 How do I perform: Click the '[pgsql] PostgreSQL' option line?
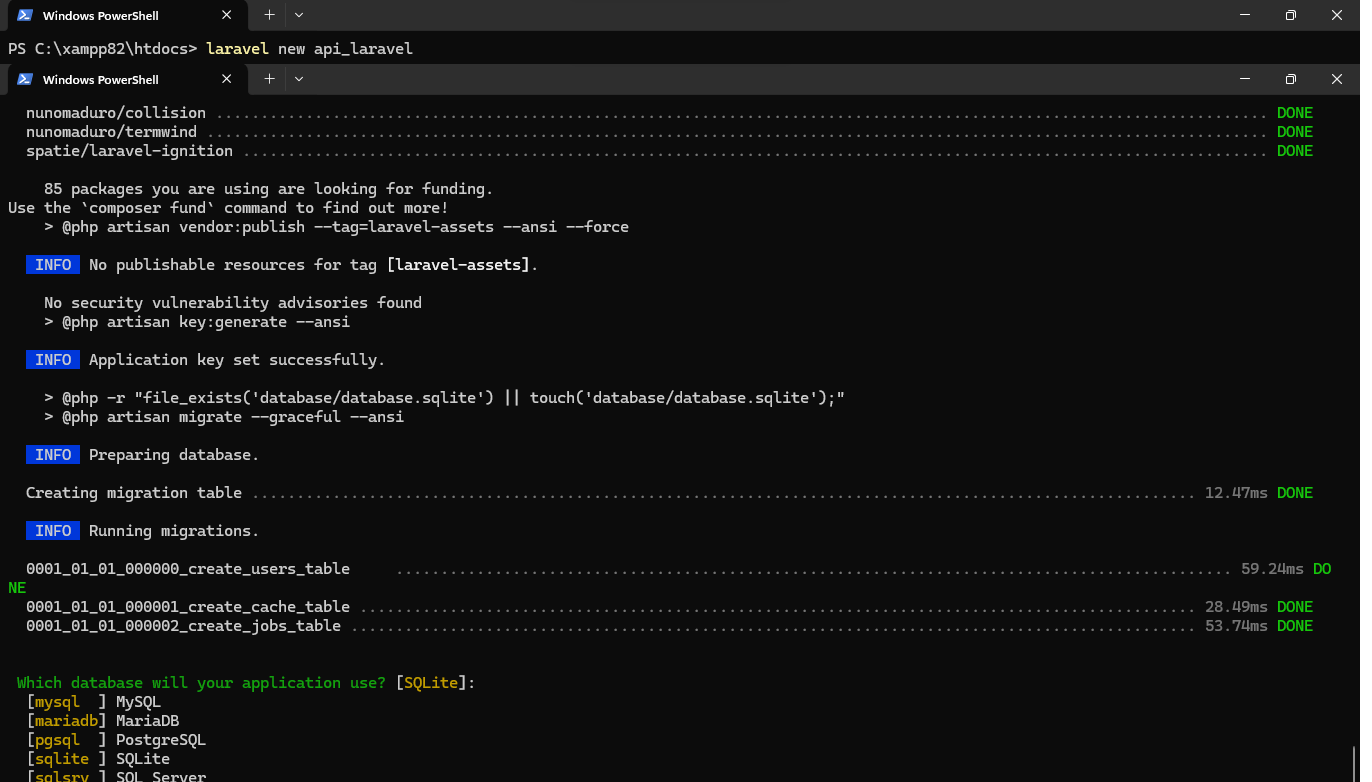click(x=116, y=740)
